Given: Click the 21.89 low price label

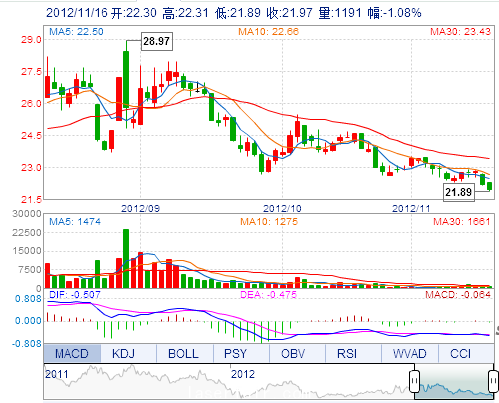Looking at the screenshot, I should [x=459, y=192].
